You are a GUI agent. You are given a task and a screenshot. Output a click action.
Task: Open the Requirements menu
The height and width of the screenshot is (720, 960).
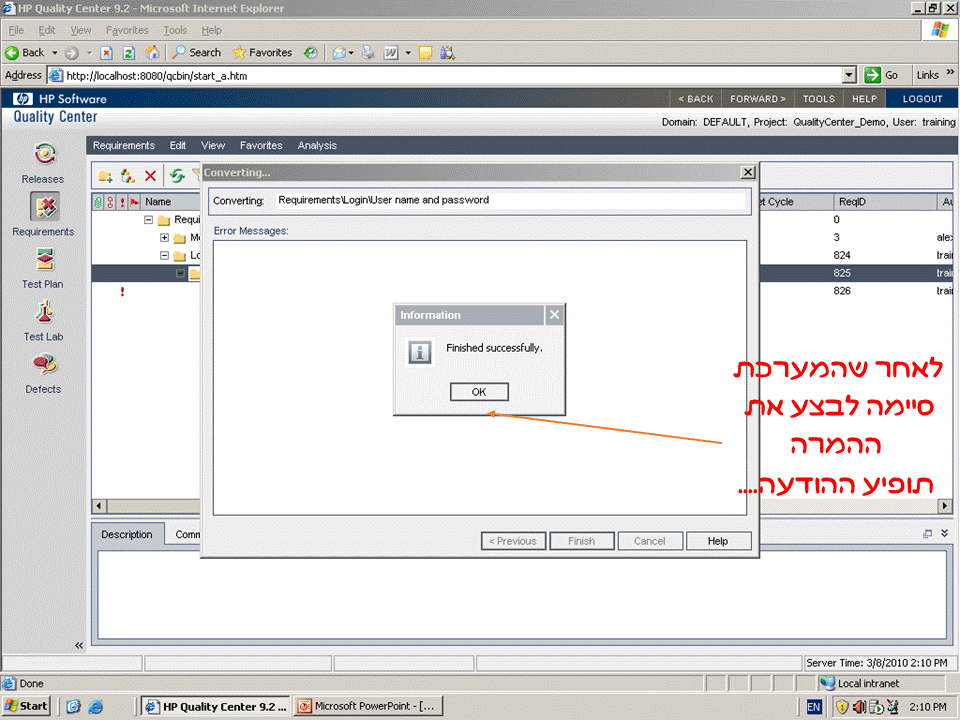pyautogui.click(x=124, y=145)
